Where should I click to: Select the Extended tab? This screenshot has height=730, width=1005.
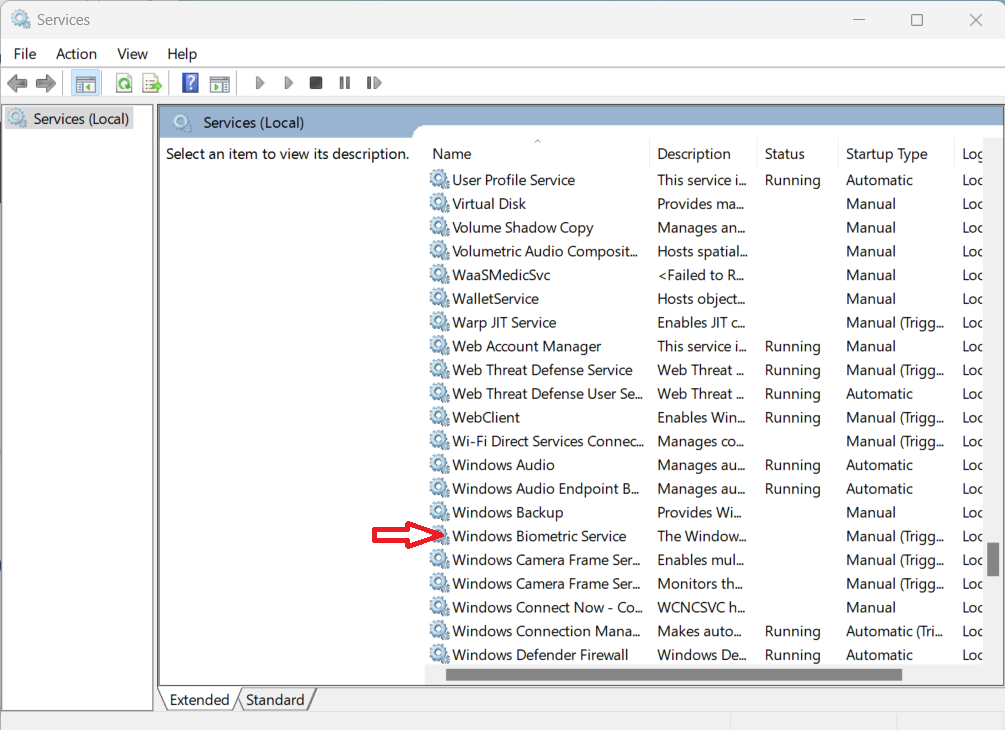(199, 700)
